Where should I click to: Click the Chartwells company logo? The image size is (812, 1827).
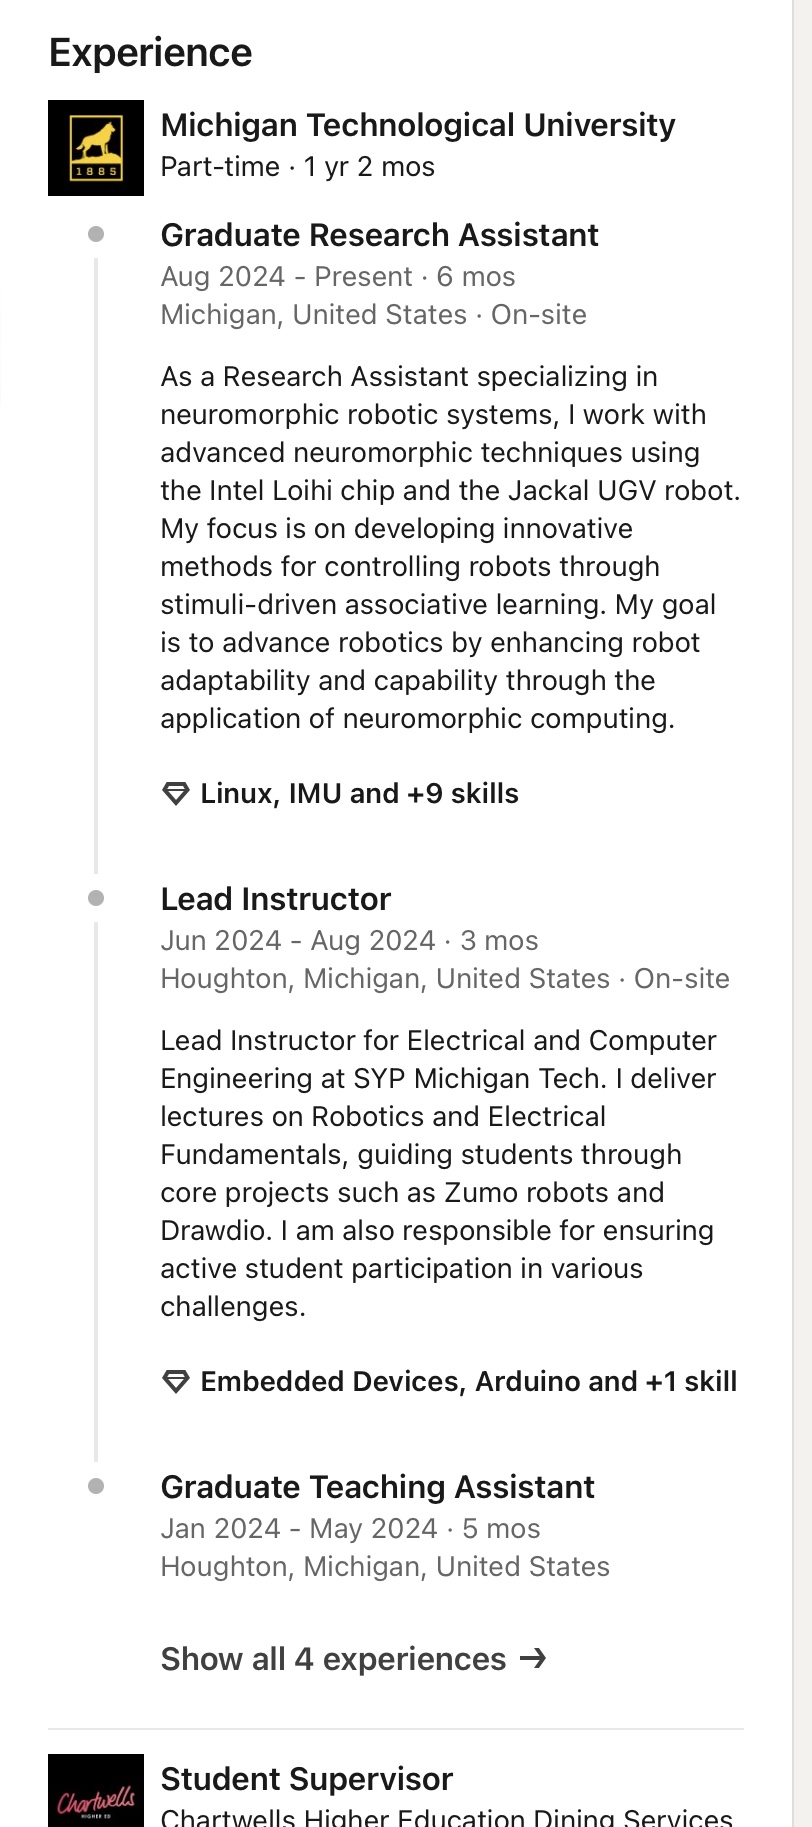coord(96,1795)
